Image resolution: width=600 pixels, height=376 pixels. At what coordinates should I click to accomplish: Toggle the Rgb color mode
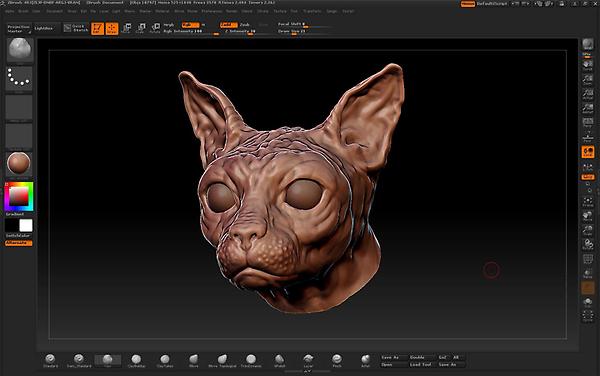click(191, 25)
